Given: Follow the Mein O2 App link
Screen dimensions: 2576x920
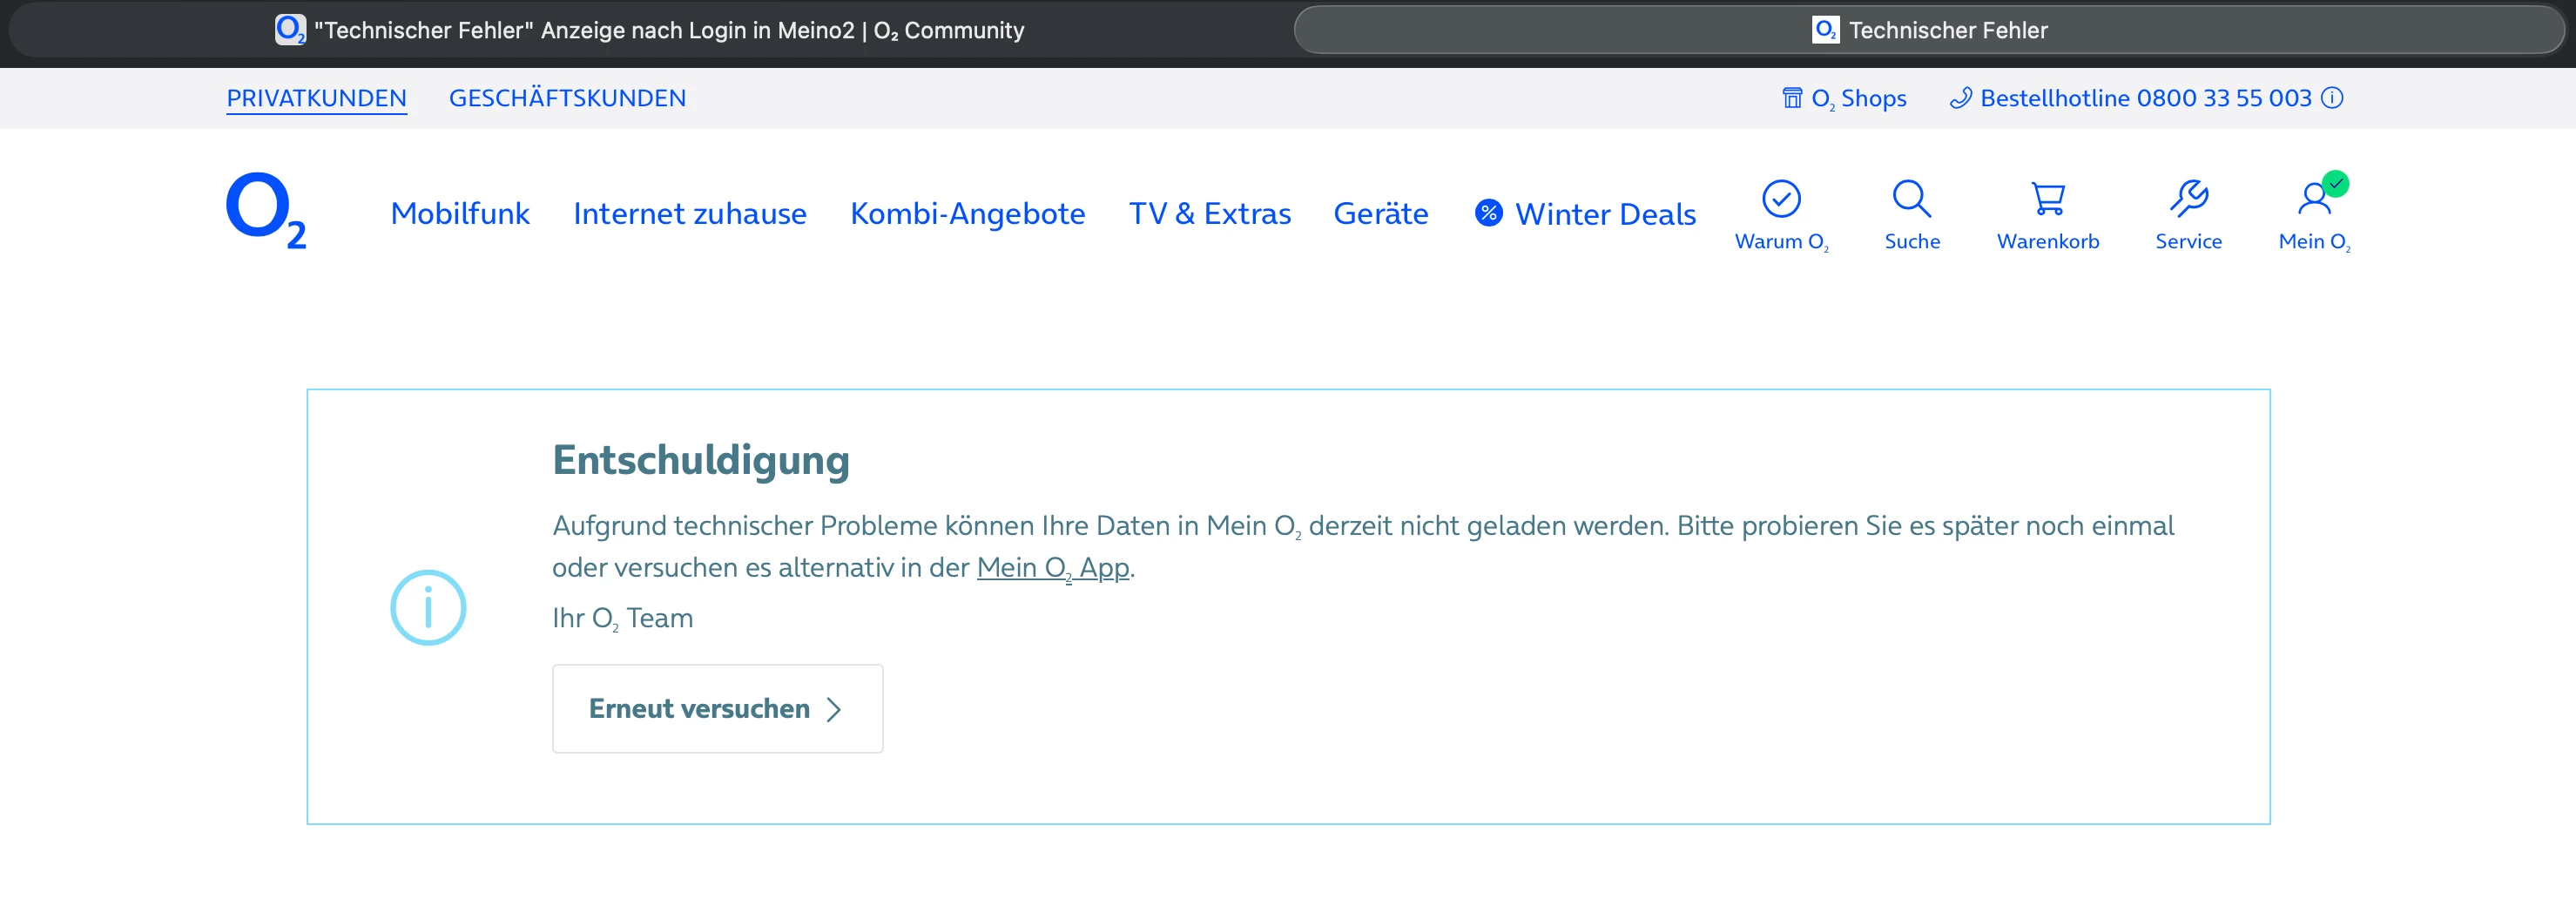Looking at the screenshot, I should [1053, 567].
